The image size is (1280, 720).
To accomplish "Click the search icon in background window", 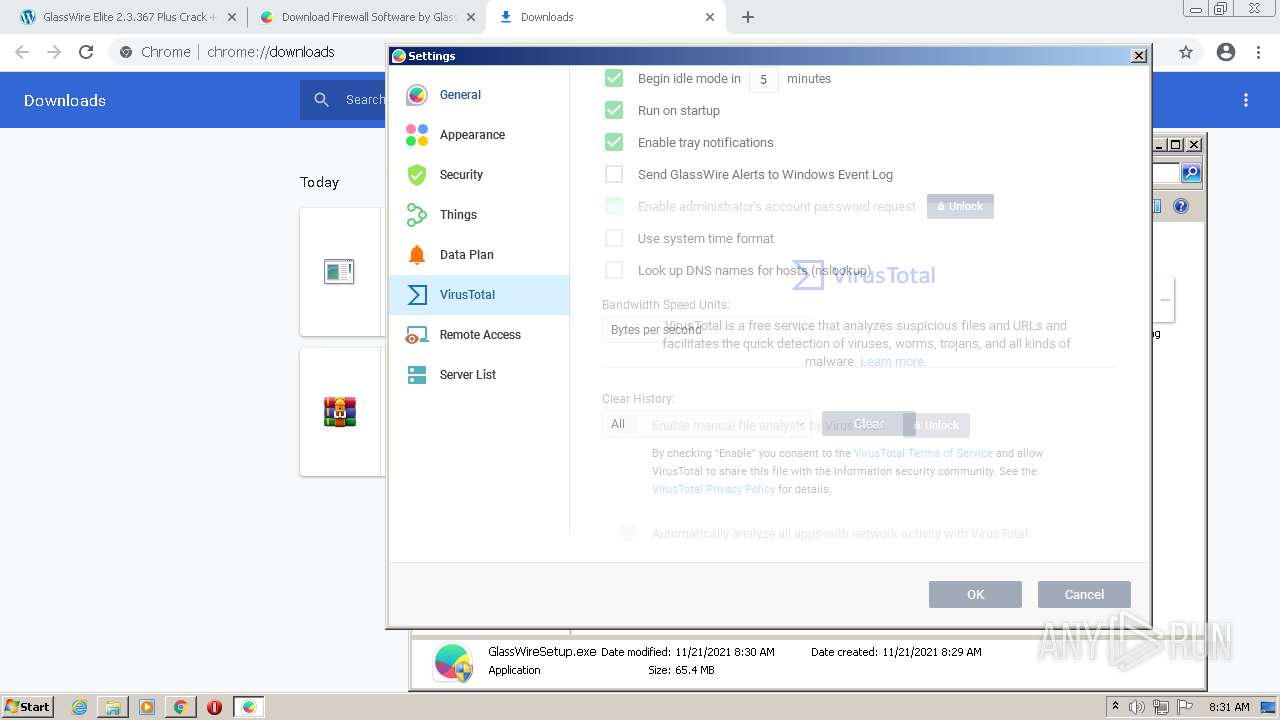I will point(1191,173).
